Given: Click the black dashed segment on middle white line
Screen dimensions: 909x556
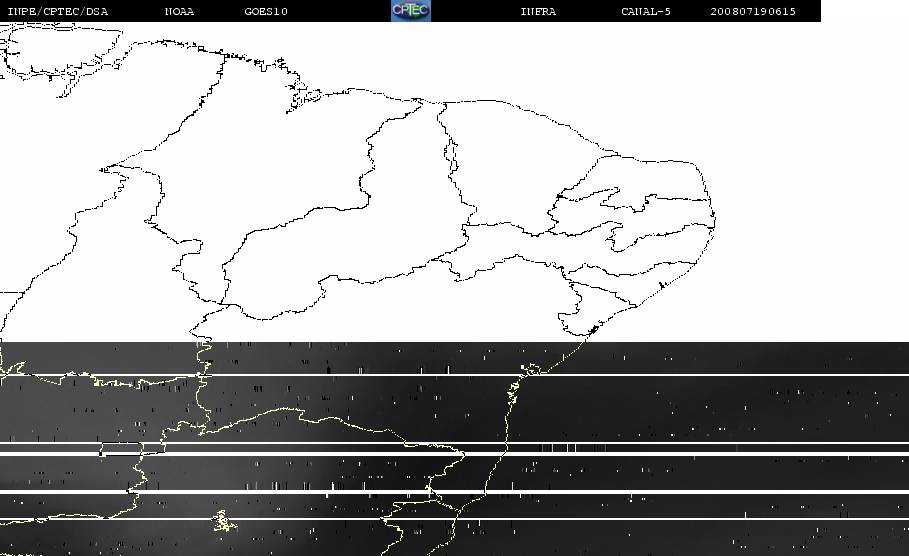Looking at the screenshot, I should 560,447.
